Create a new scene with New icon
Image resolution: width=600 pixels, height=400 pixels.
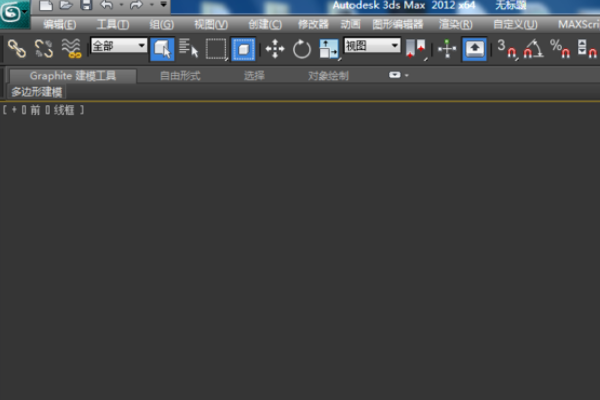pos(46,5)
